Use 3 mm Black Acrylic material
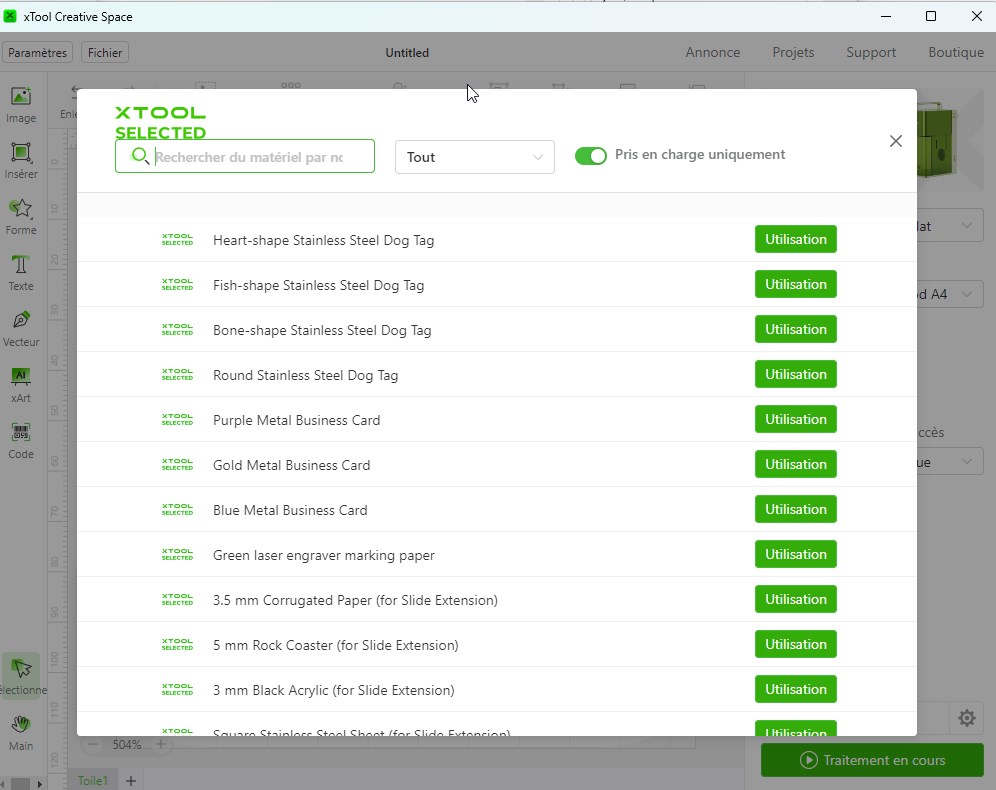The height and width of the screenshot is (790, 996). click(x=795, y=690)
